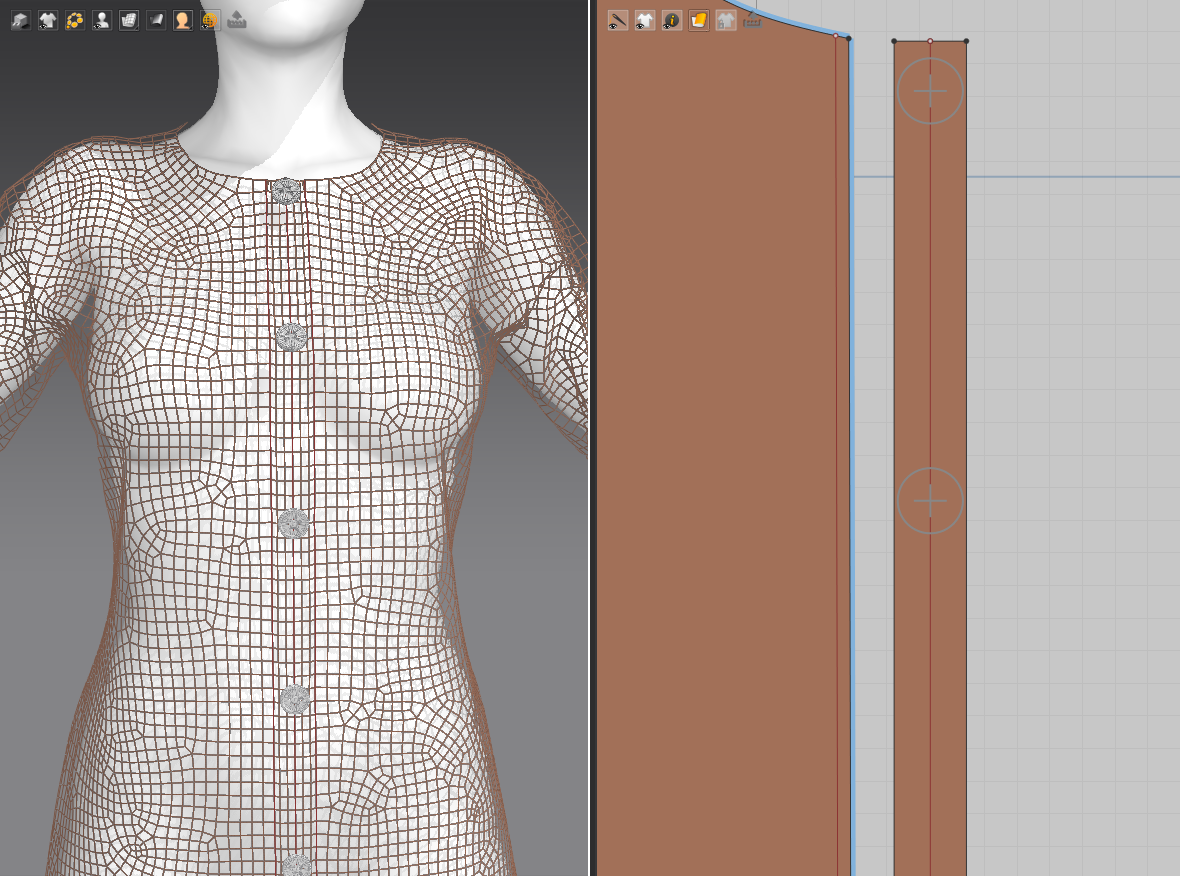This screenshot has width=1180, height=876.
Task: Toggle the 3D garment display shirt icon
Action: (47, 20)
